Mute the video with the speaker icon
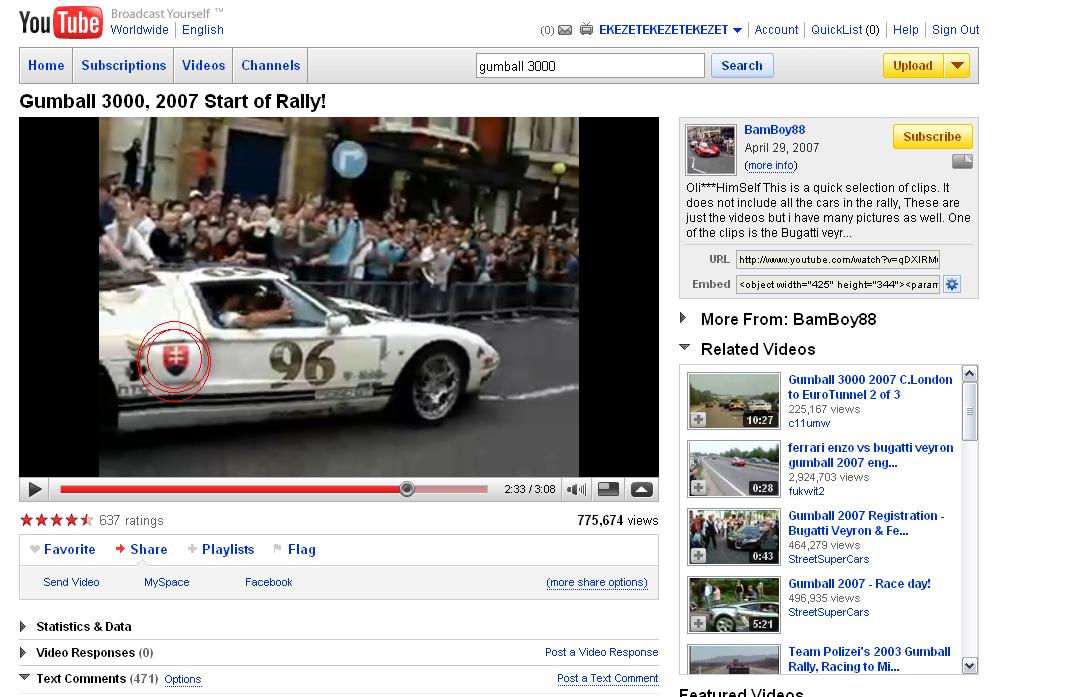 [x=576, y=489]
